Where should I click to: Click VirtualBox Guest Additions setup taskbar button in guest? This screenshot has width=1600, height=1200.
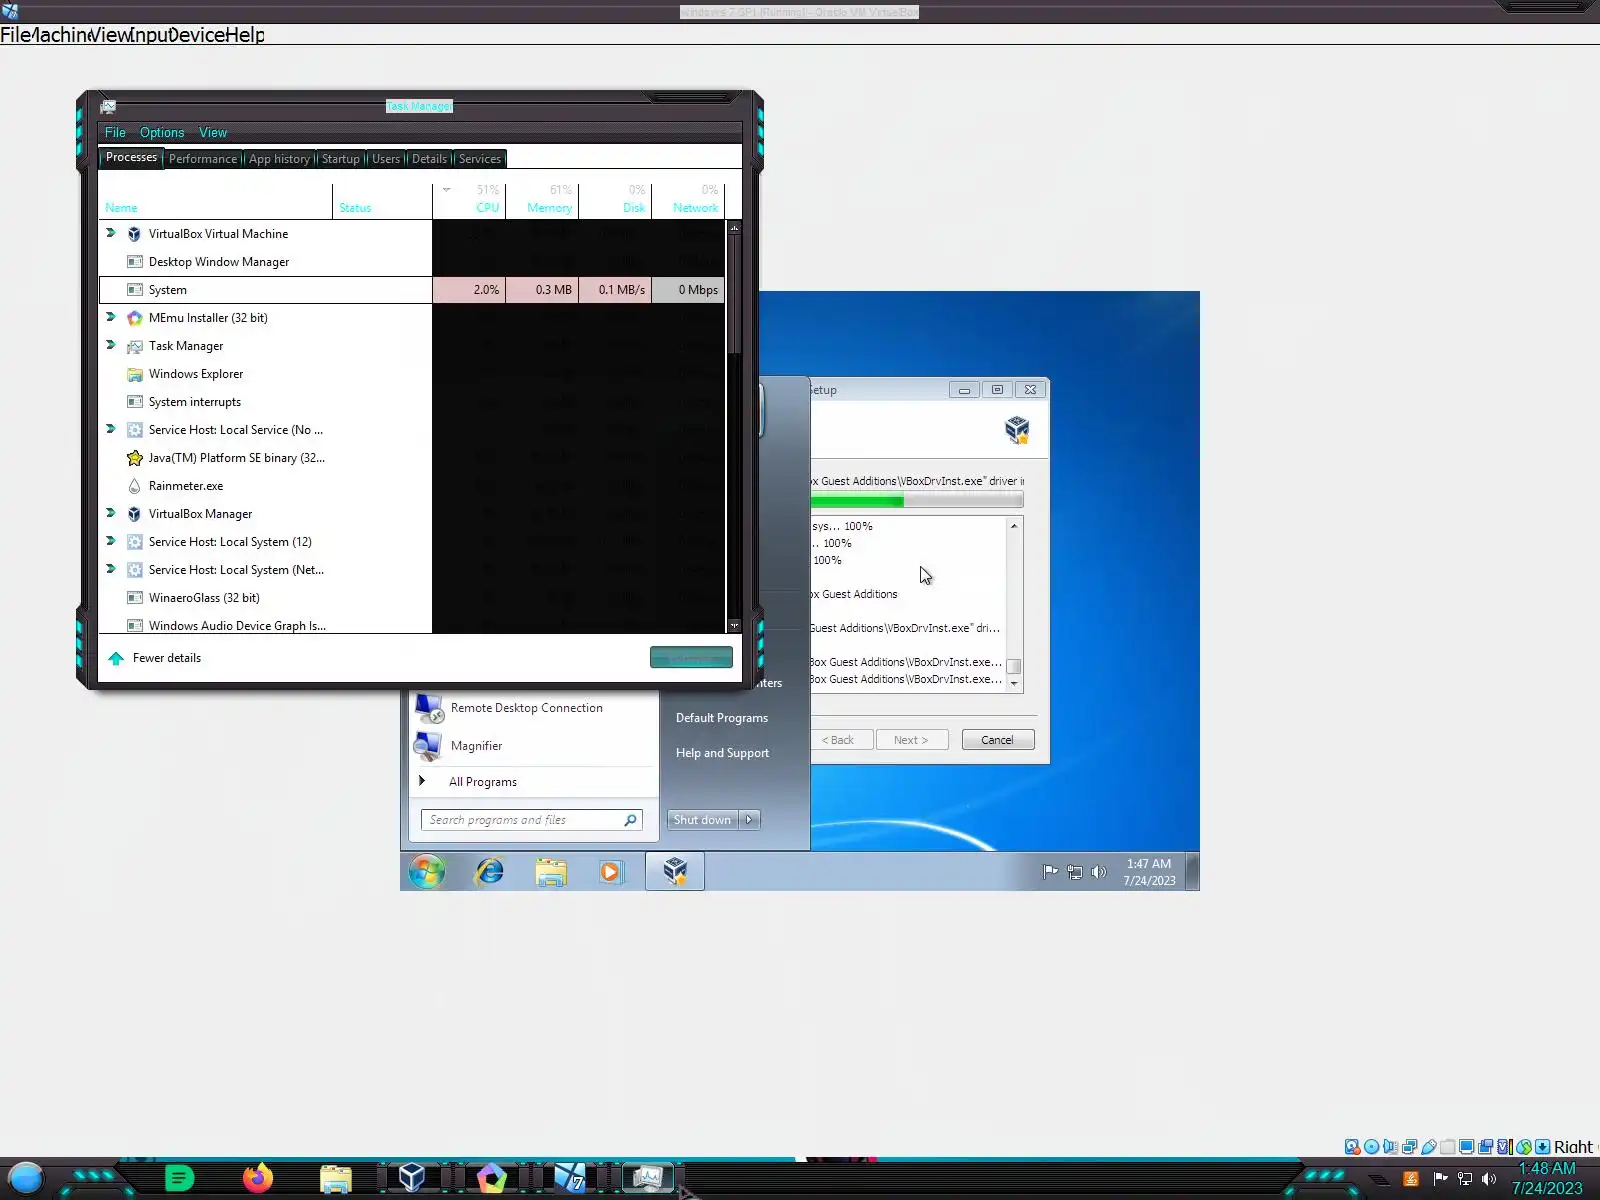tap(675, 871)
